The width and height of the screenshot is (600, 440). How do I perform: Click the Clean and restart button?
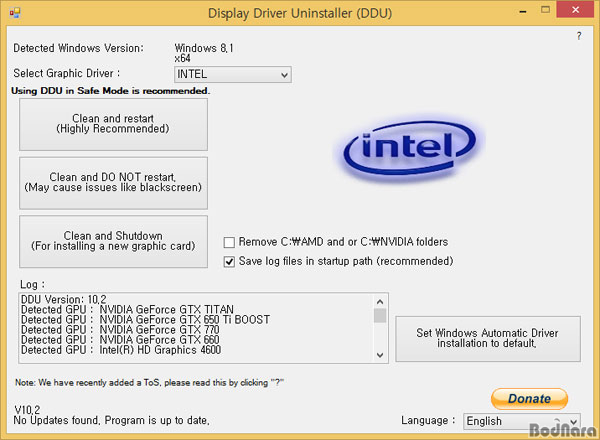113,124
